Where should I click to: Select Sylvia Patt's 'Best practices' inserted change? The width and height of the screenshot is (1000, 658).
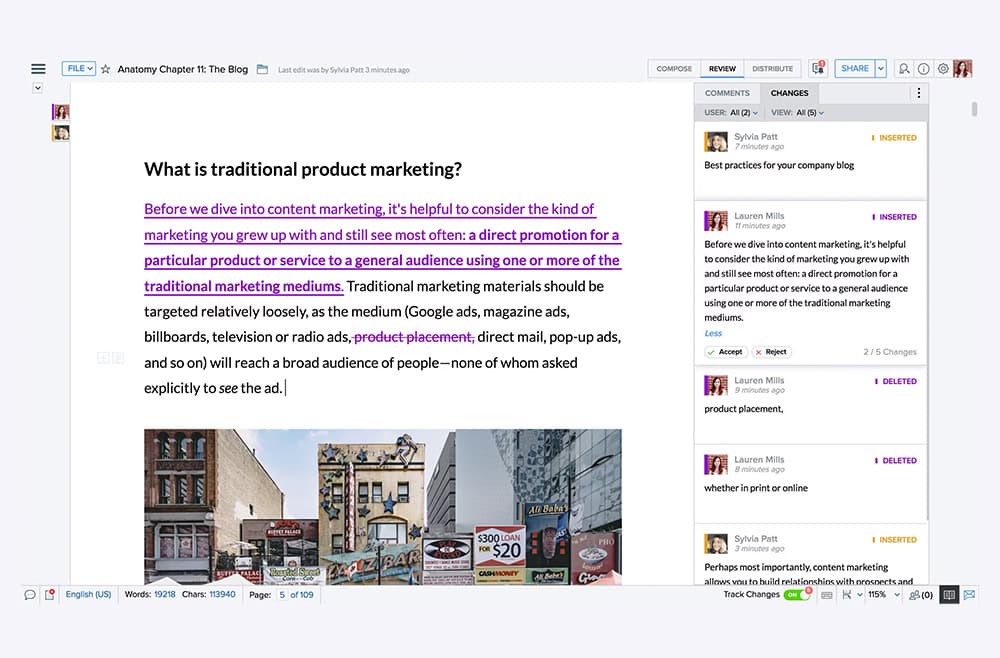[810, 161]
